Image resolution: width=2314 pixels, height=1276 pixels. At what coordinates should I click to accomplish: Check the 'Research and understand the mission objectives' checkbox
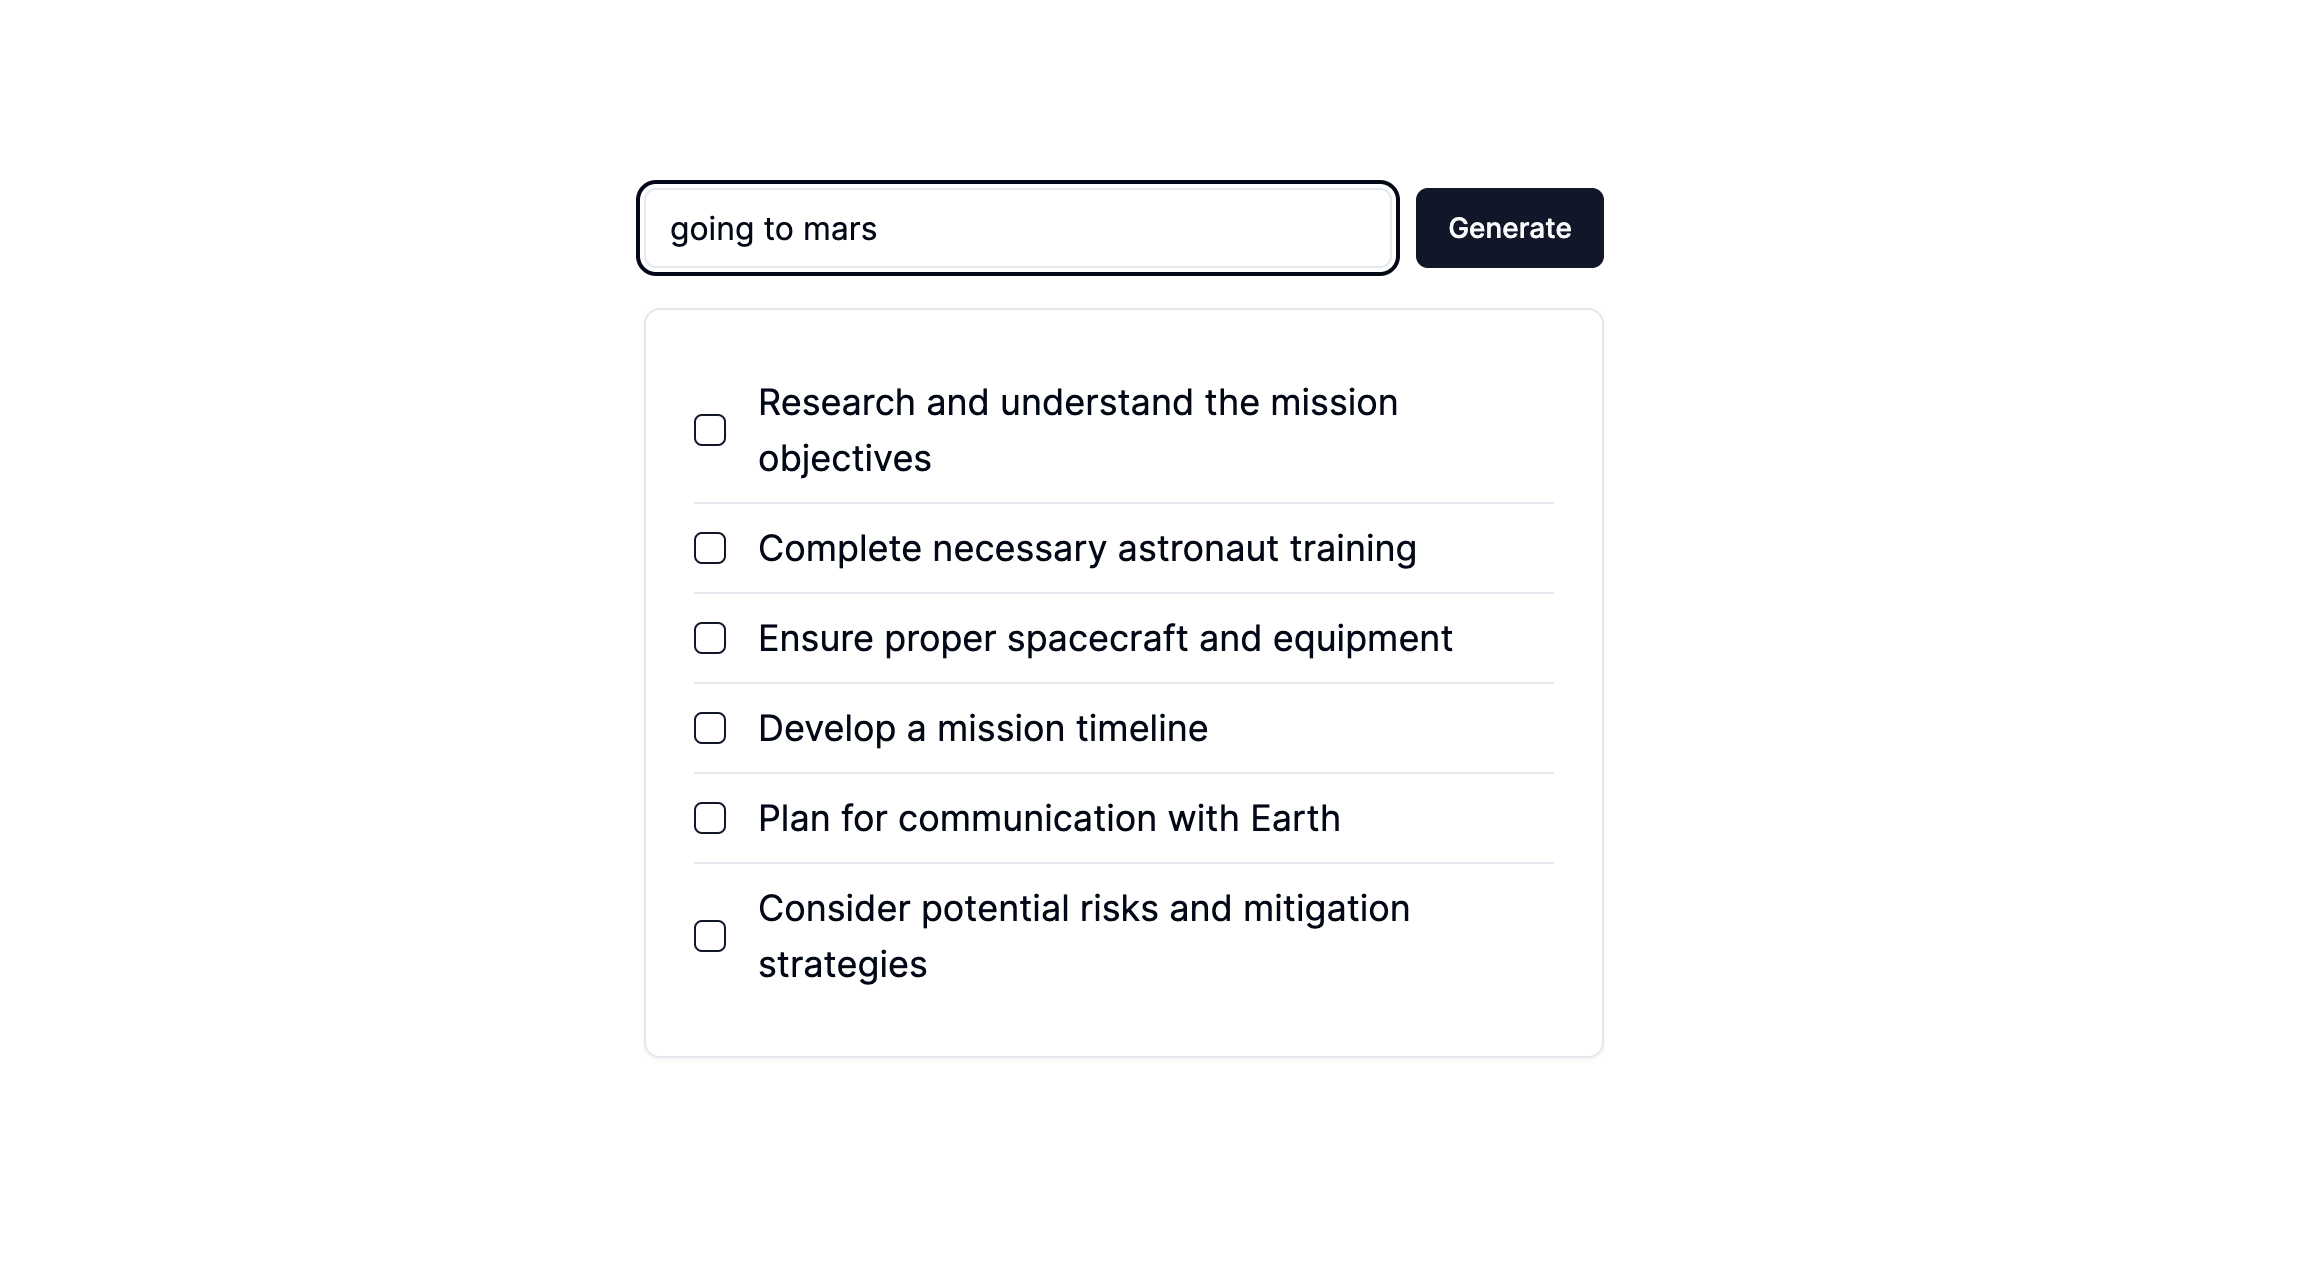tap(710, 430)
